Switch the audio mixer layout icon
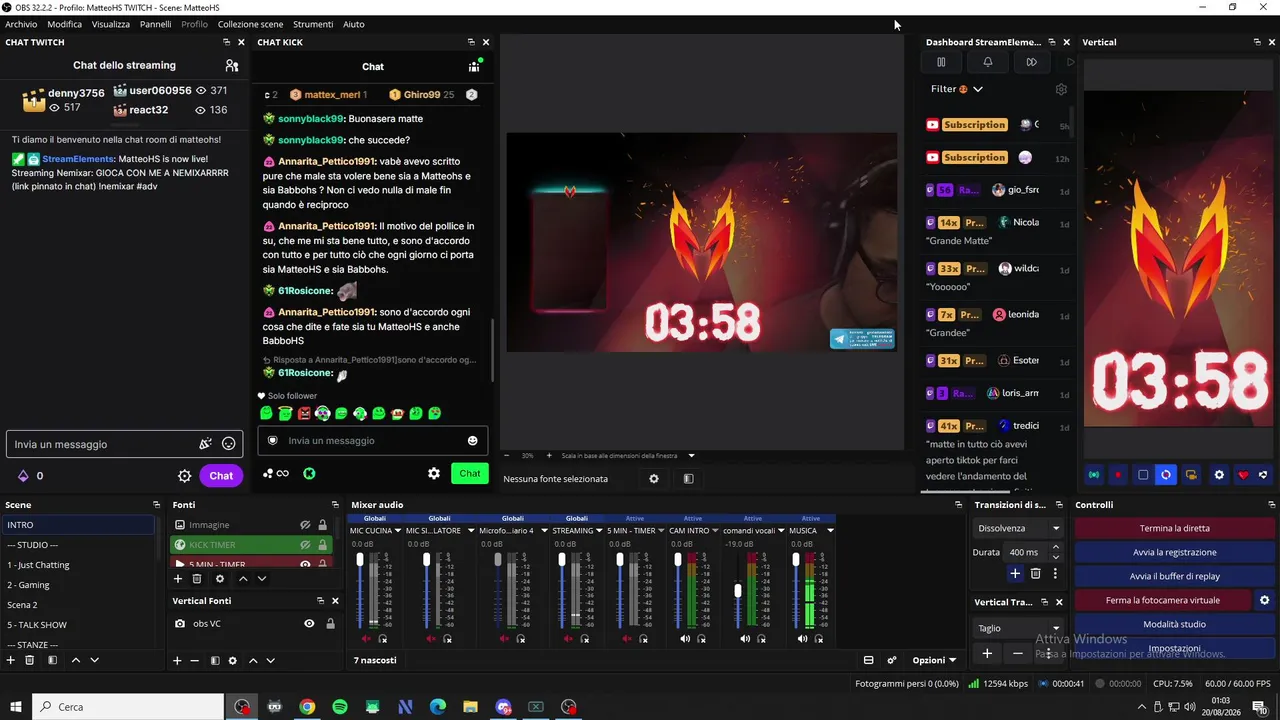Screen dimensions: 1280x720 point(868,660)
